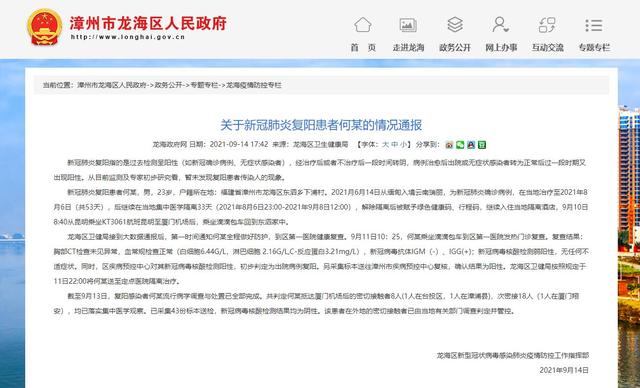This screenshot has height=388, width=640.
Task: Go to breadcrumb 龙海疫情防控专栏
Action: (x=254, y=85)
